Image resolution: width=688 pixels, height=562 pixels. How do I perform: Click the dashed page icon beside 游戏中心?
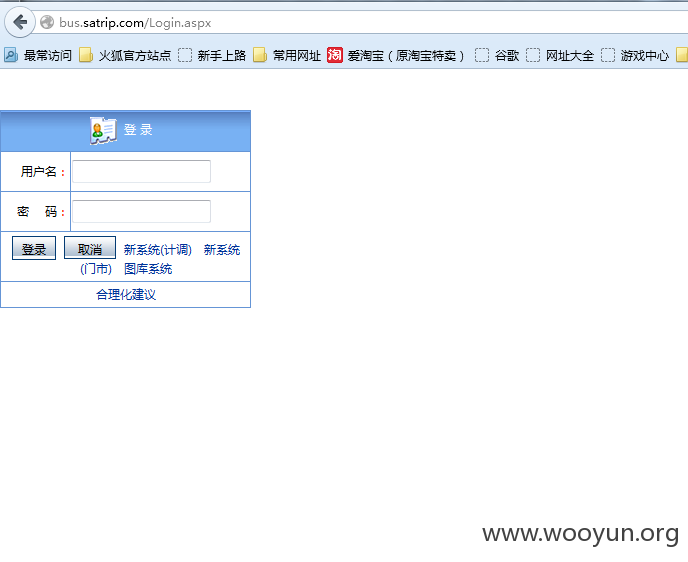608,55
